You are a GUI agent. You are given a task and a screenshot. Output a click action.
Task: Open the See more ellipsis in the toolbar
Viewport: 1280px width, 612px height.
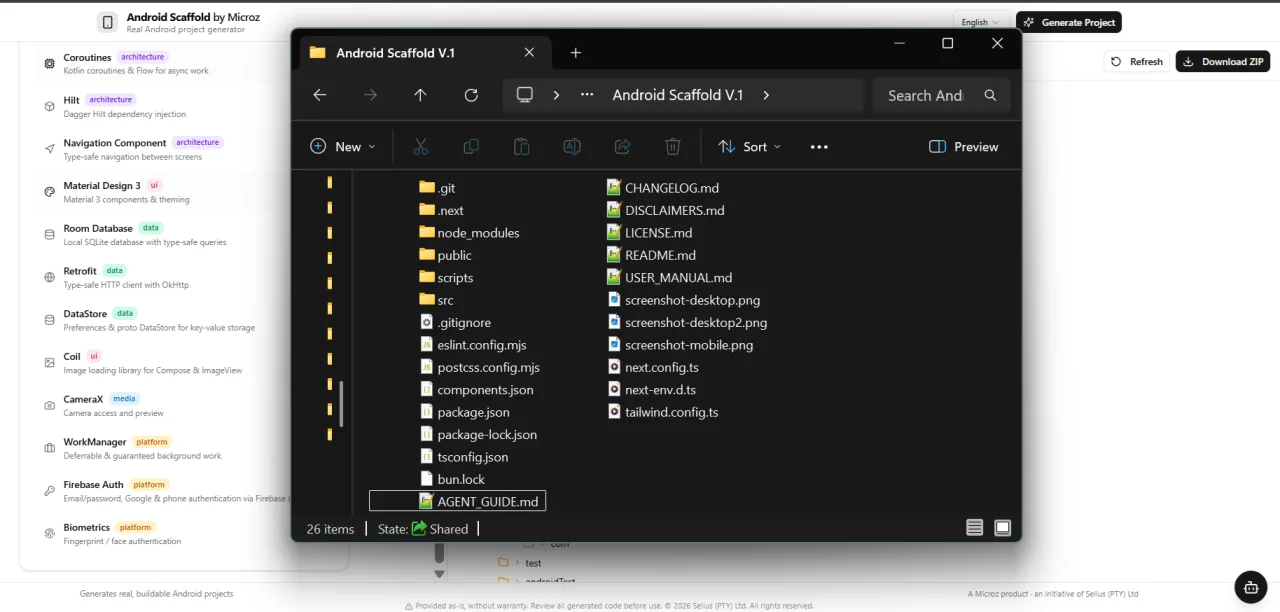[x=819, y=147]
